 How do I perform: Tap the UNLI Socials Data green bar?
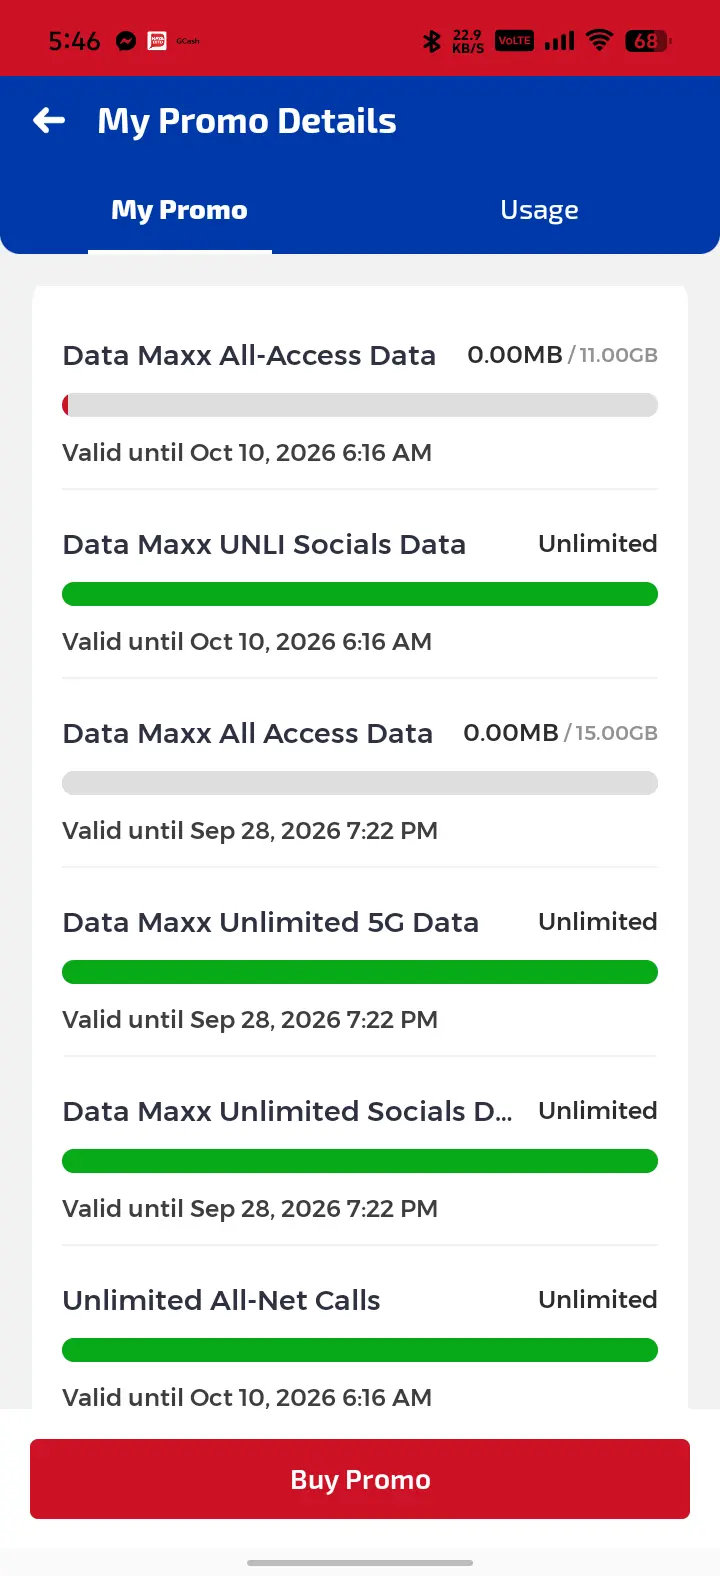tap(360, 594)
